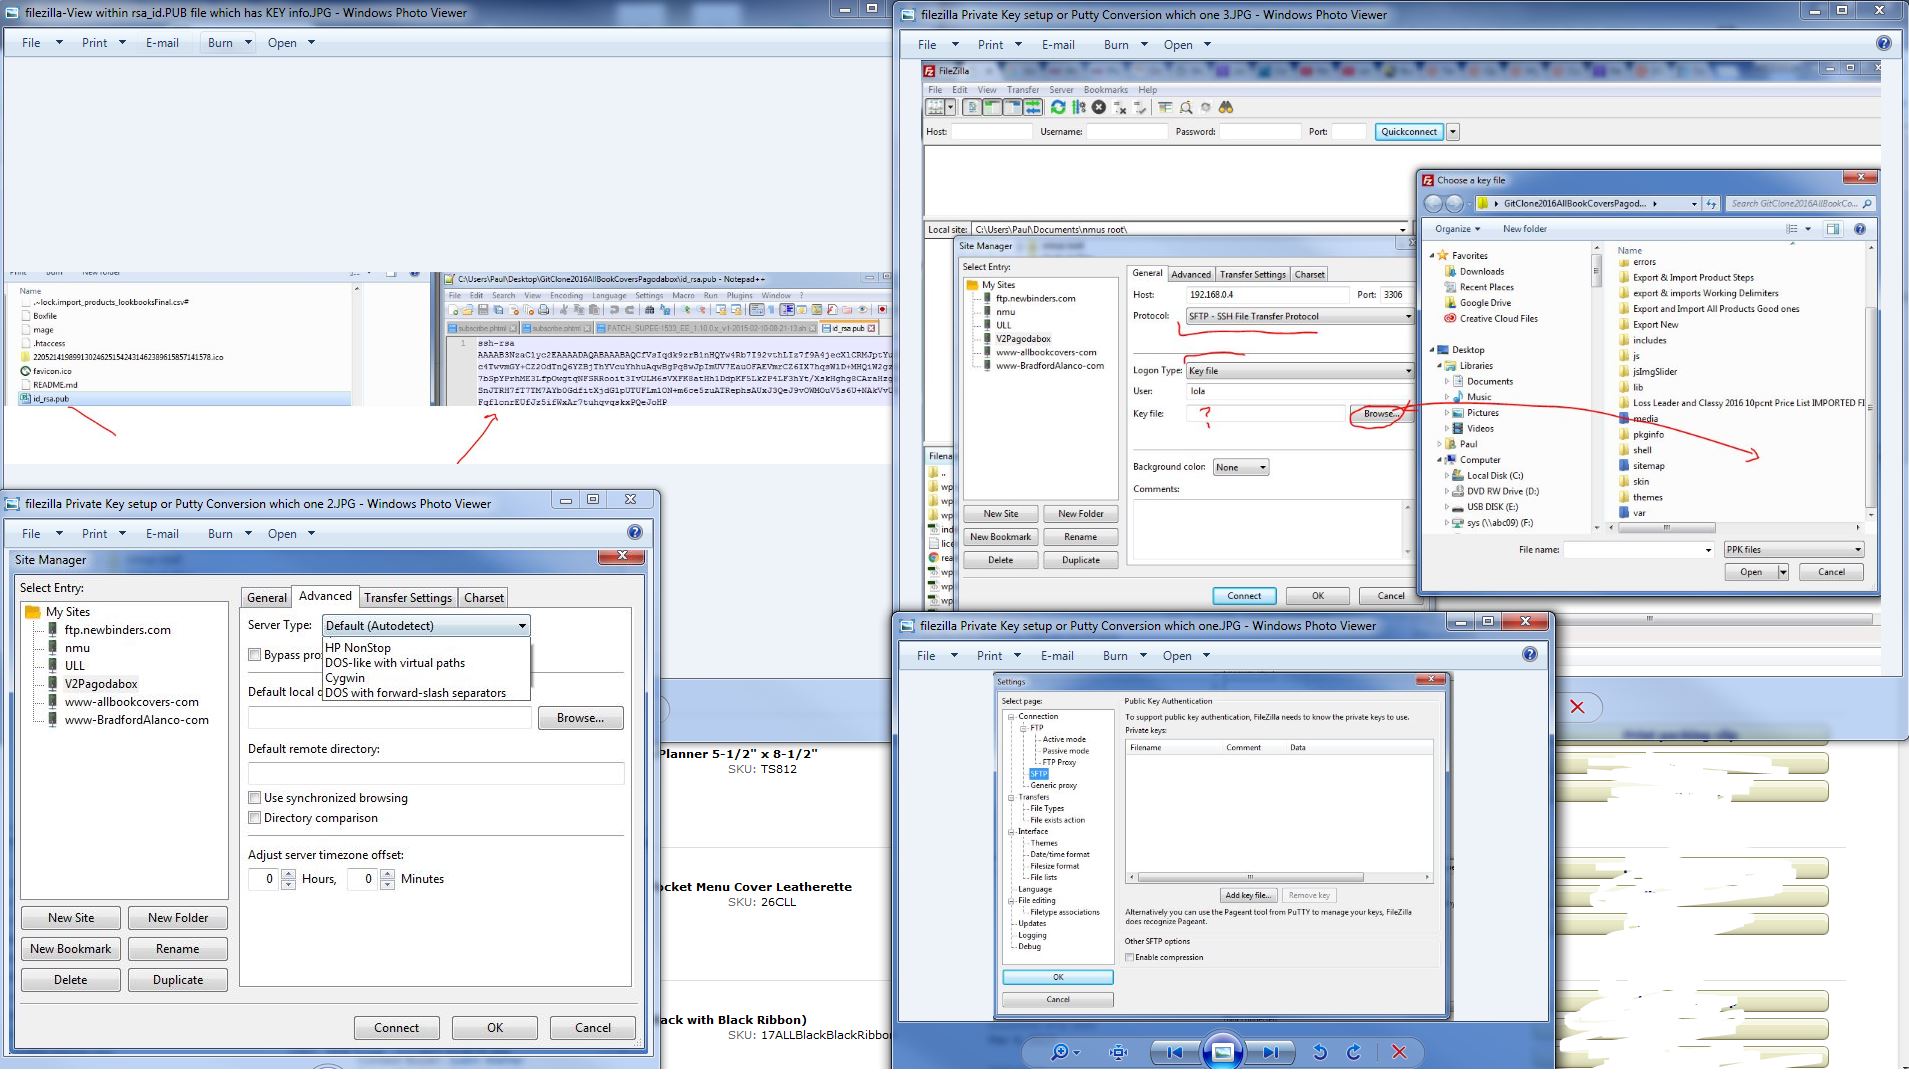Open the Organize dropdown in key file dialog
The width and height of the screenshot is (1909, 1086).
coord(1457,229)
